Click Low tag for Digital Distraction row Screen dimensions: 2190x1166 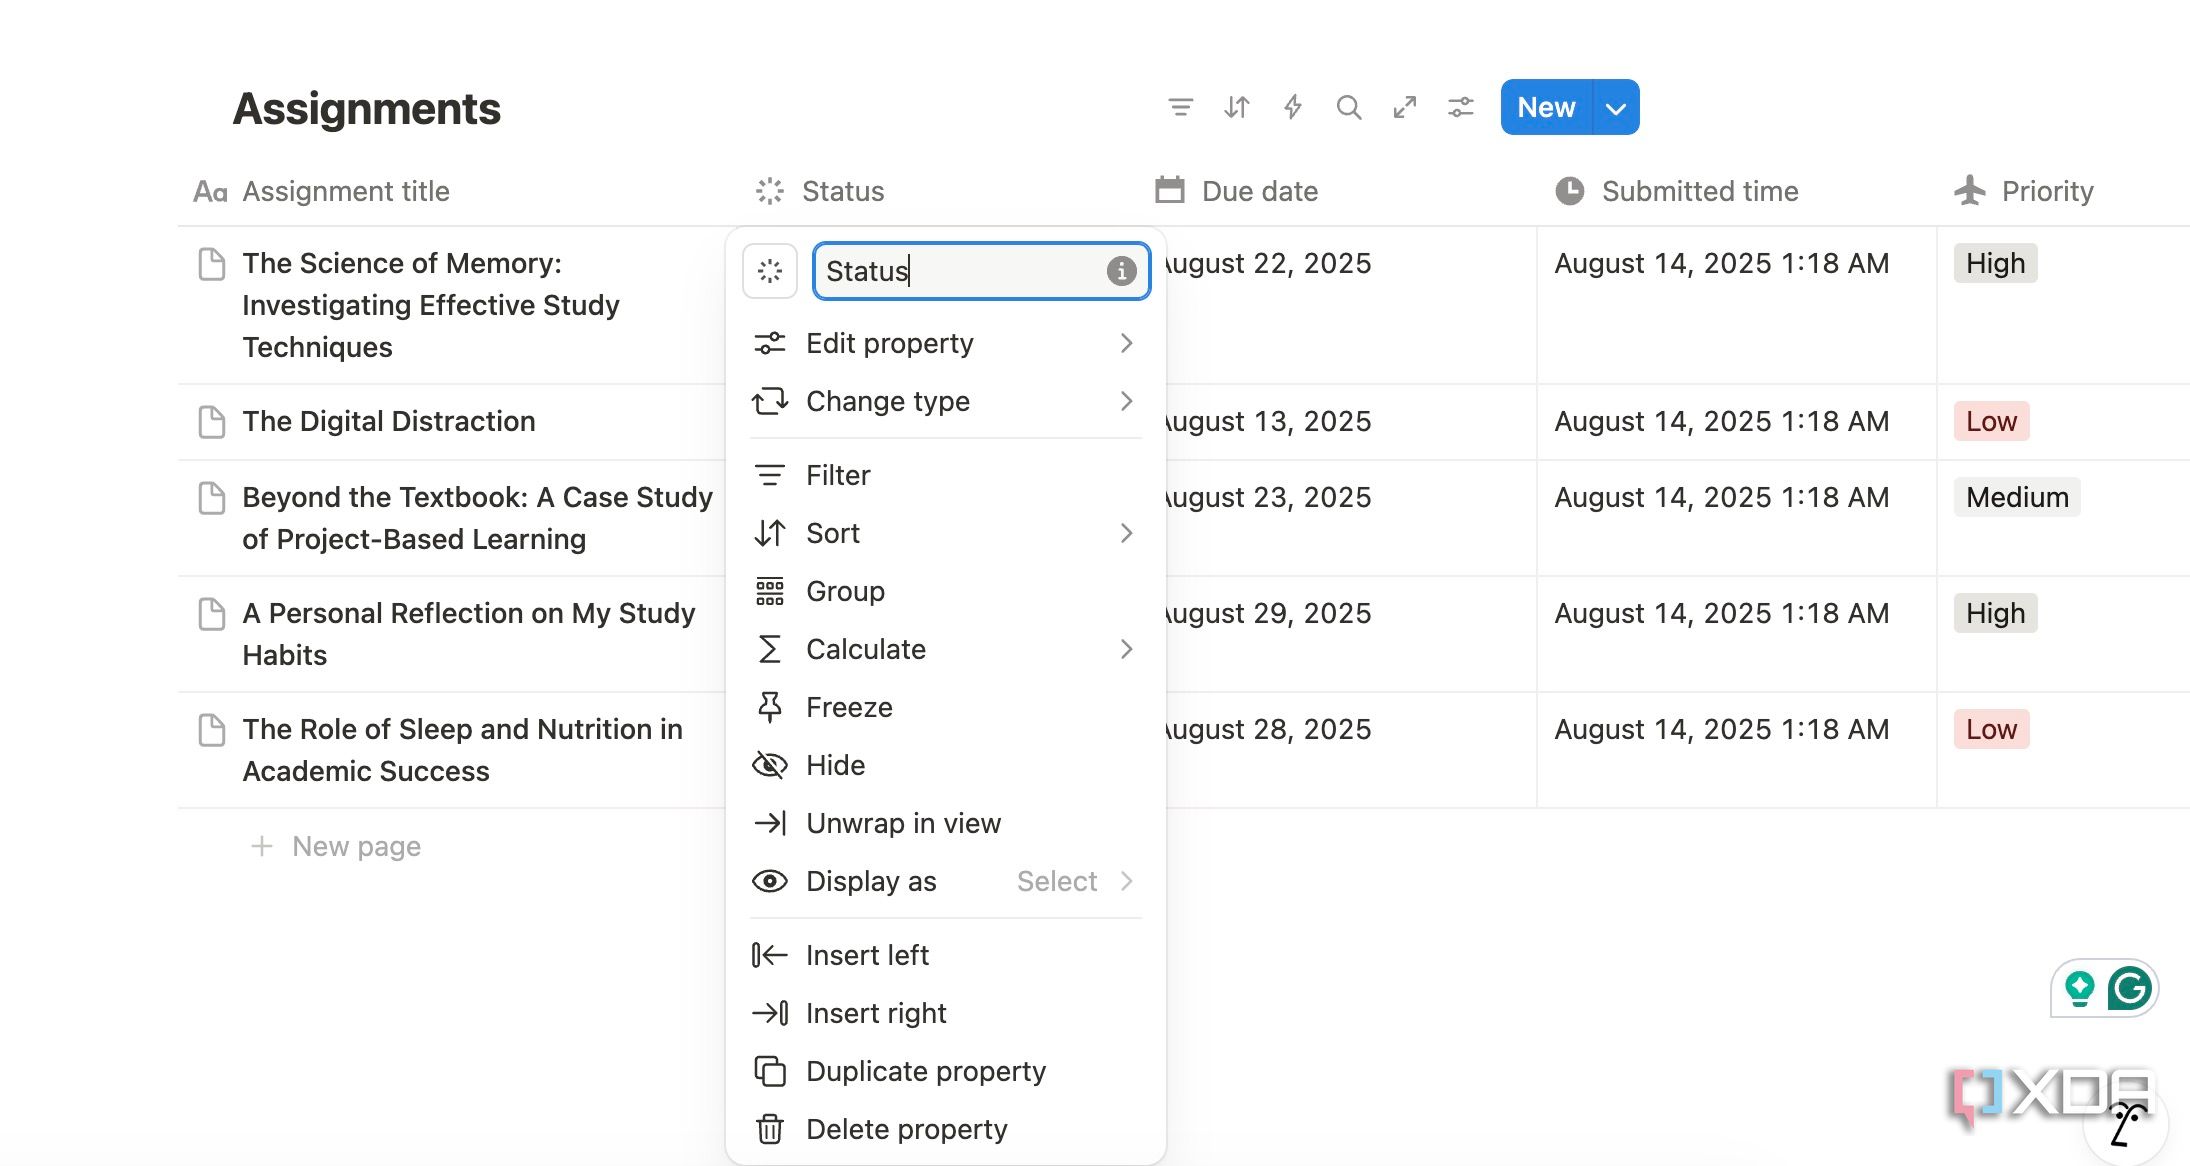coord(1991,422)
